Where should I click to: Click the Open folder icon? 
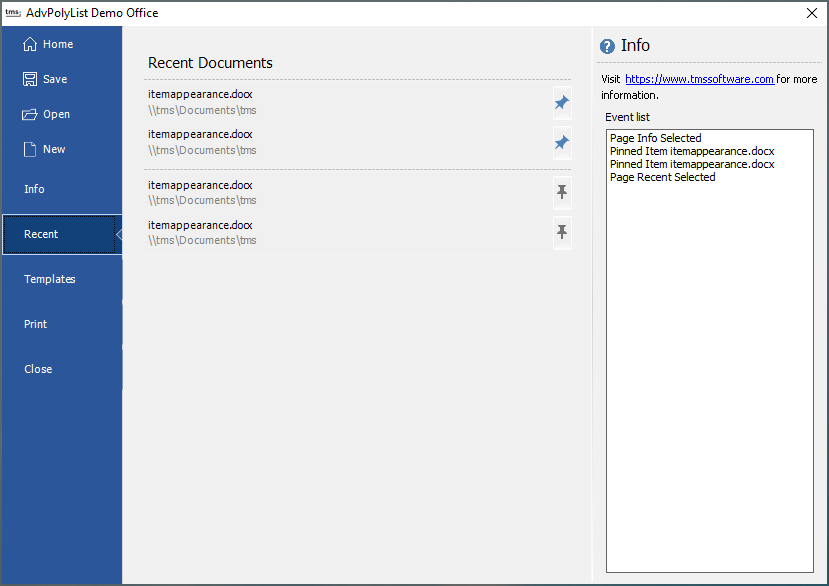click(x=30, y=114)
